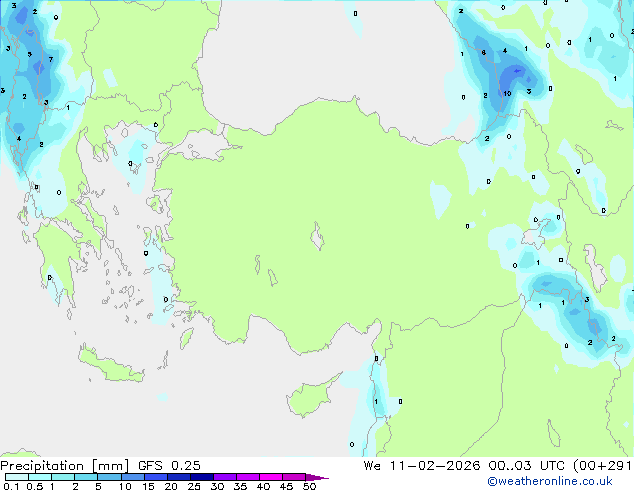Select the 2–5 mm legend swatch
The height and width of the screenshot is (490, 634).
86,477
